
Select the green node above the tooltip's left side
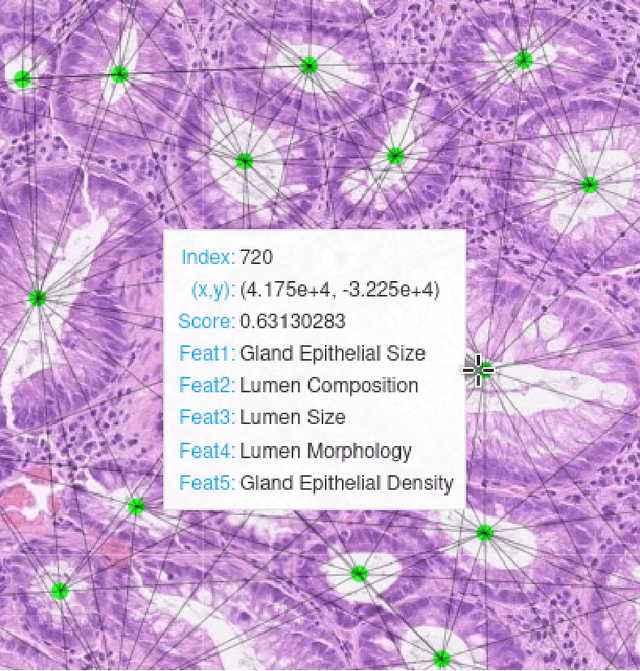(244, 161)
